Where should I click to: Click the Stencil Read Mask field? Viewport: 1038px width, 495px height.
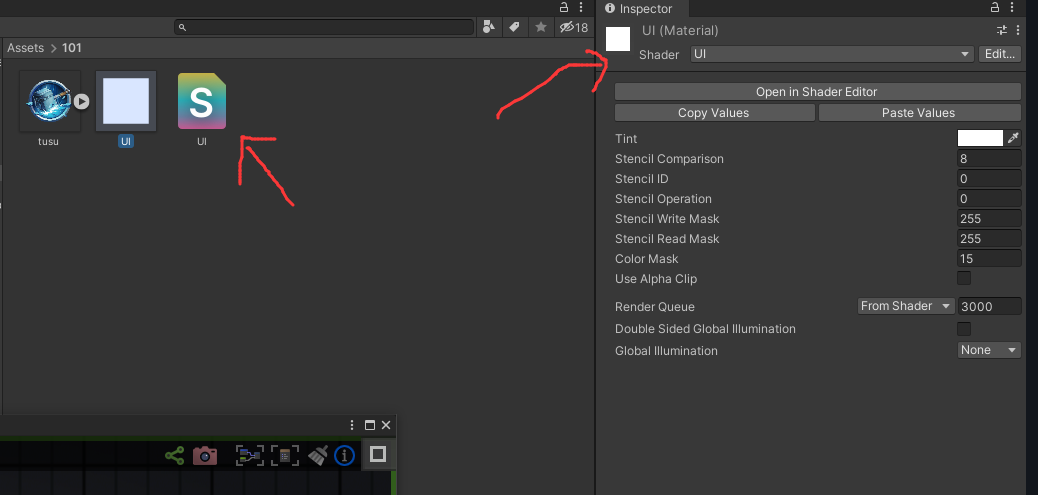pyautogui.click(x=989, y=238)
